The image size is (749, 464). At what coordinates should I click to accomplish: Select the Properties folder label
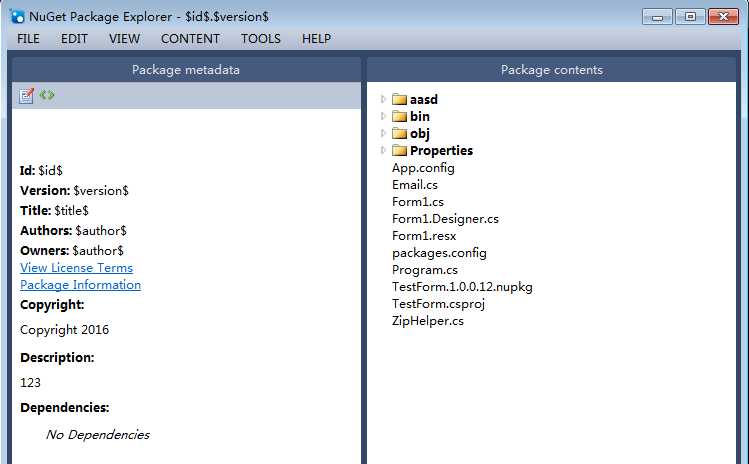441,151
